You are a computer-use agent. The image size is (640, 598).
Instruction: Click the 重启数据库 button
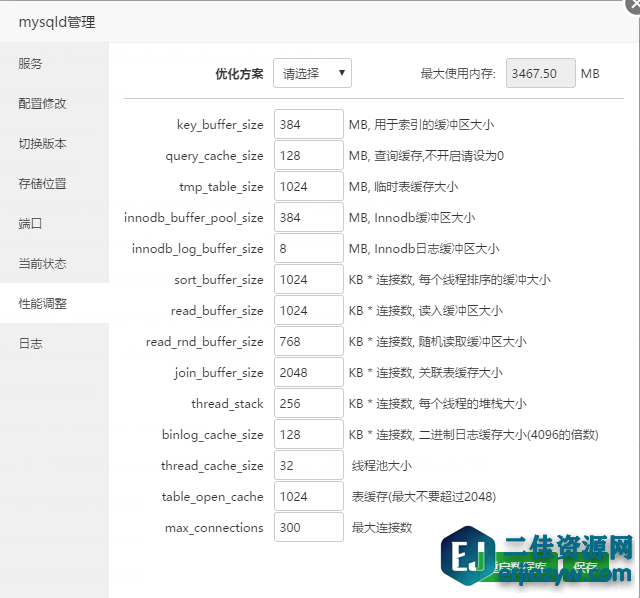point(520,566)
